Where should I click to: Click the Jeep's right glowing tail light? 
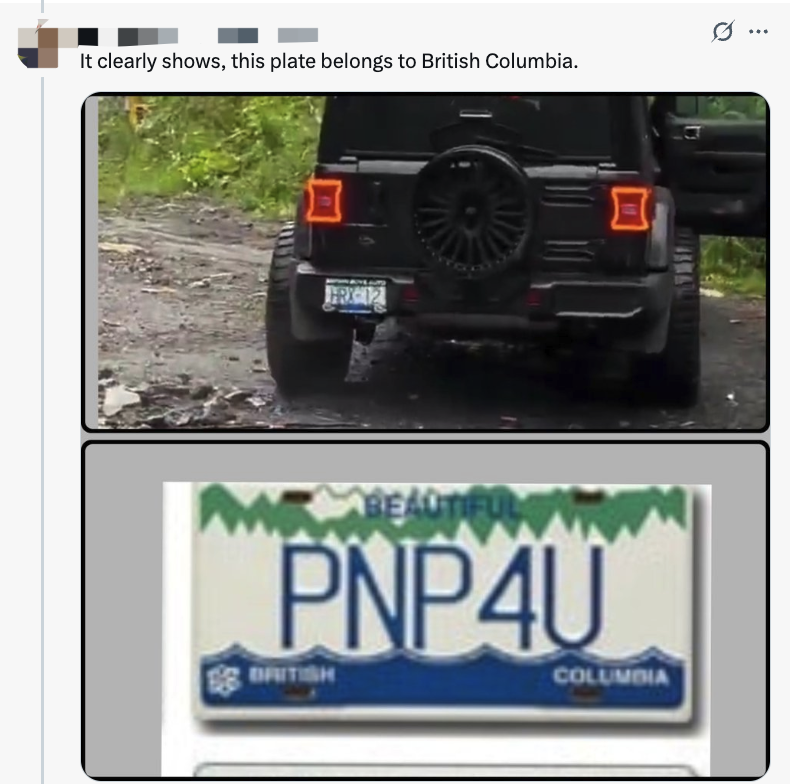coord(630,209)
